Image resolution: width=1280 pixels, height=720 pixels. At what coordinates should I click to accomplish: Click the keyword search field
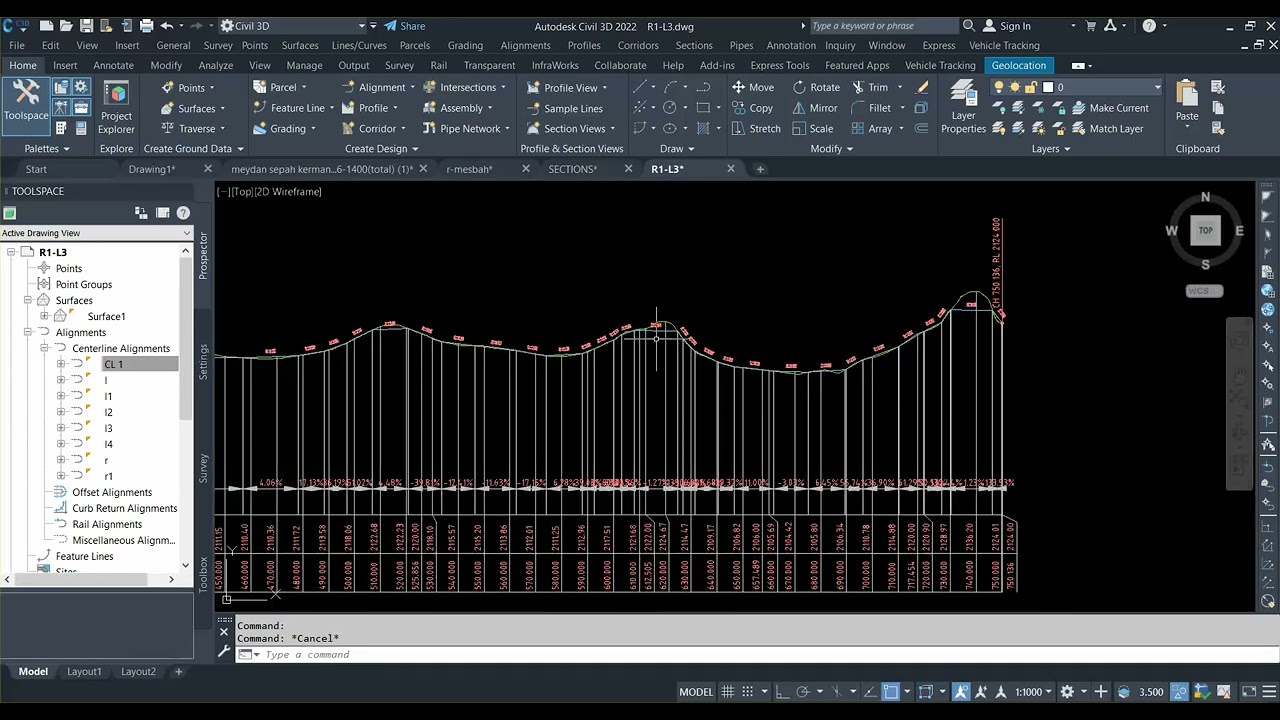883,26
